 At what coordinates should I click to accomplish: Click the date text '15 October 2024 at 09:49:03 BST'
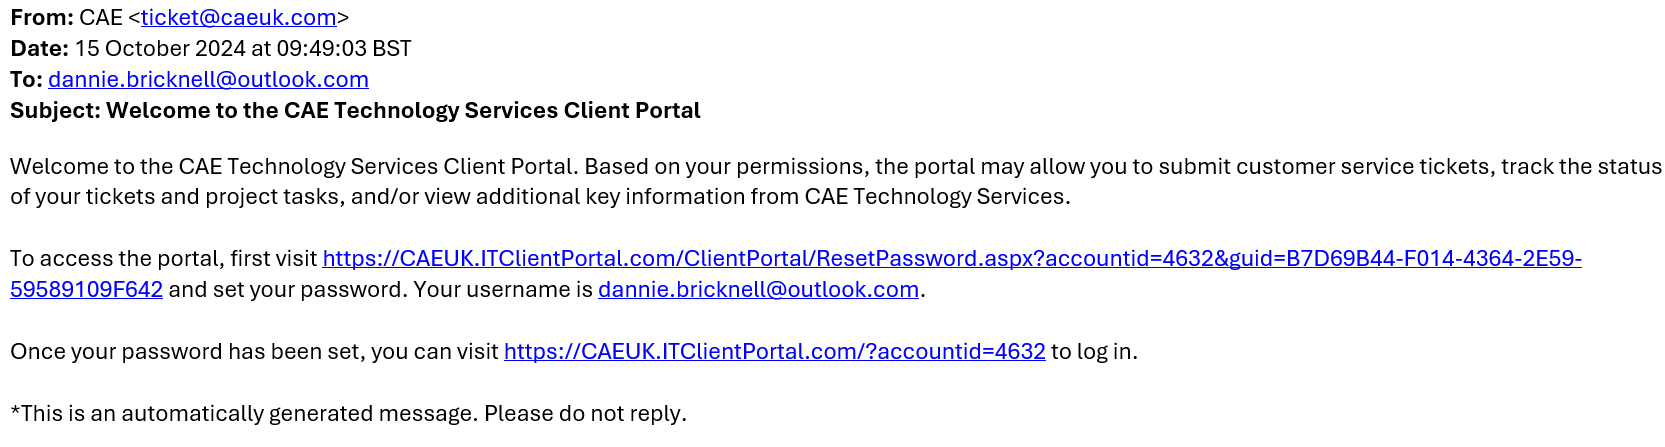(243, 49)
